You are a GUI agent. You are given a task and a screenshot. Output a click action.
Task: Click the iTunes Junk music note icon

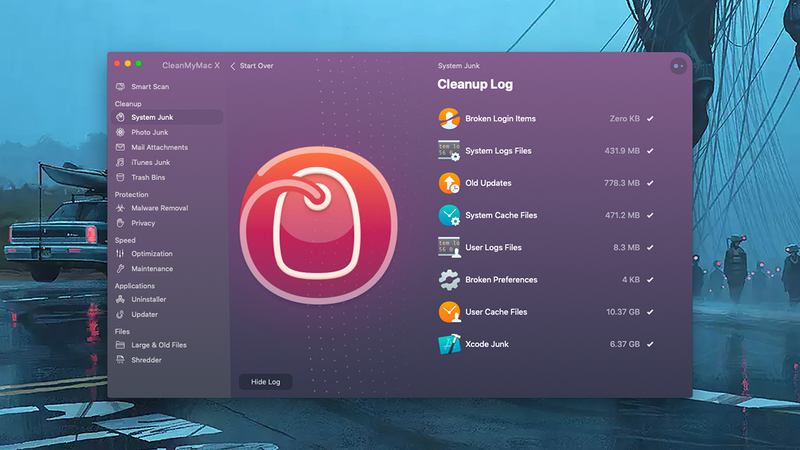120,162
